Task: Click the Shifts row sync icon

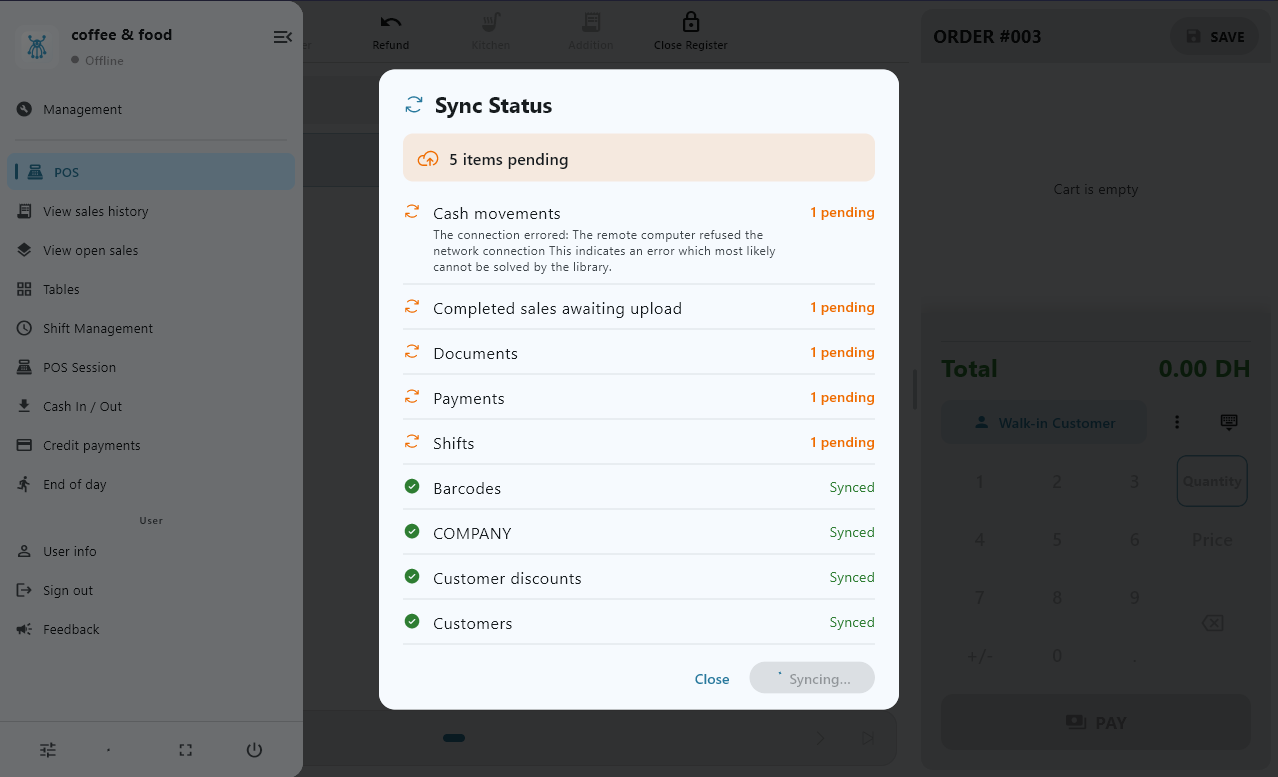Action: (x=412, y=442)
